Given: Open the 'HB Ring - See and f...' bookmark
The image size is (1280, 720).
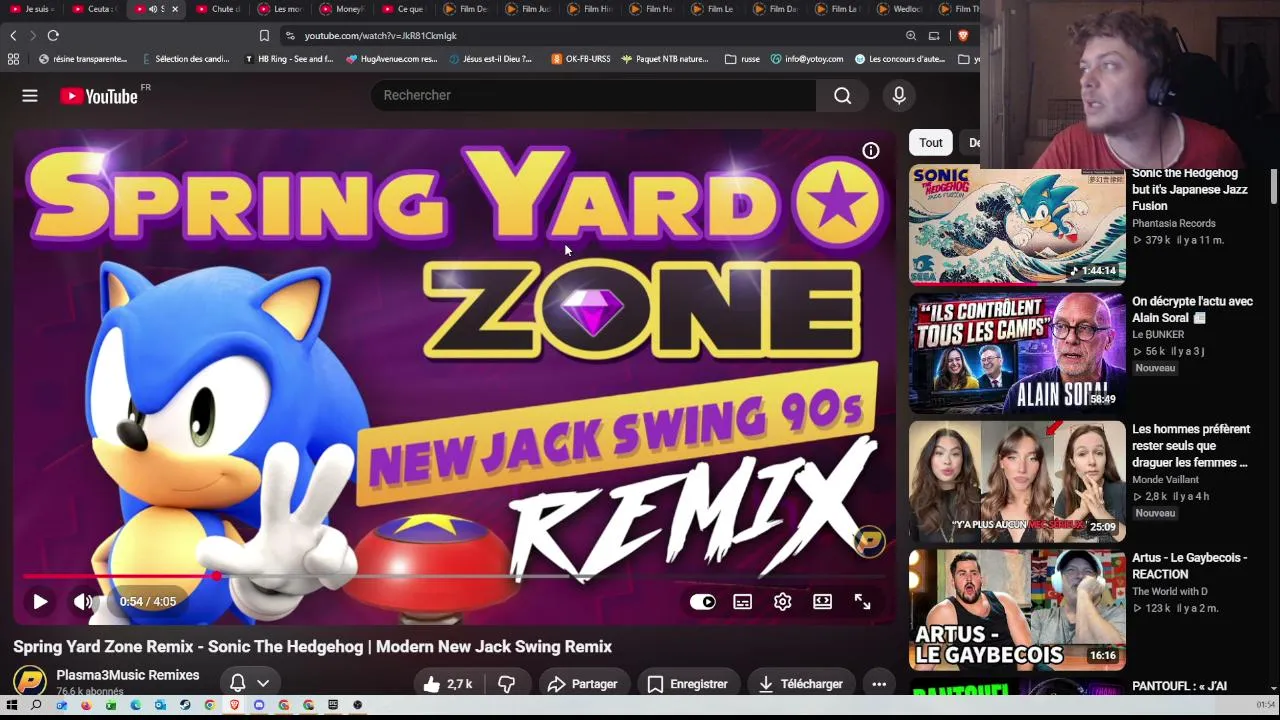Looking at the screenshot, I should click(288, 59).
